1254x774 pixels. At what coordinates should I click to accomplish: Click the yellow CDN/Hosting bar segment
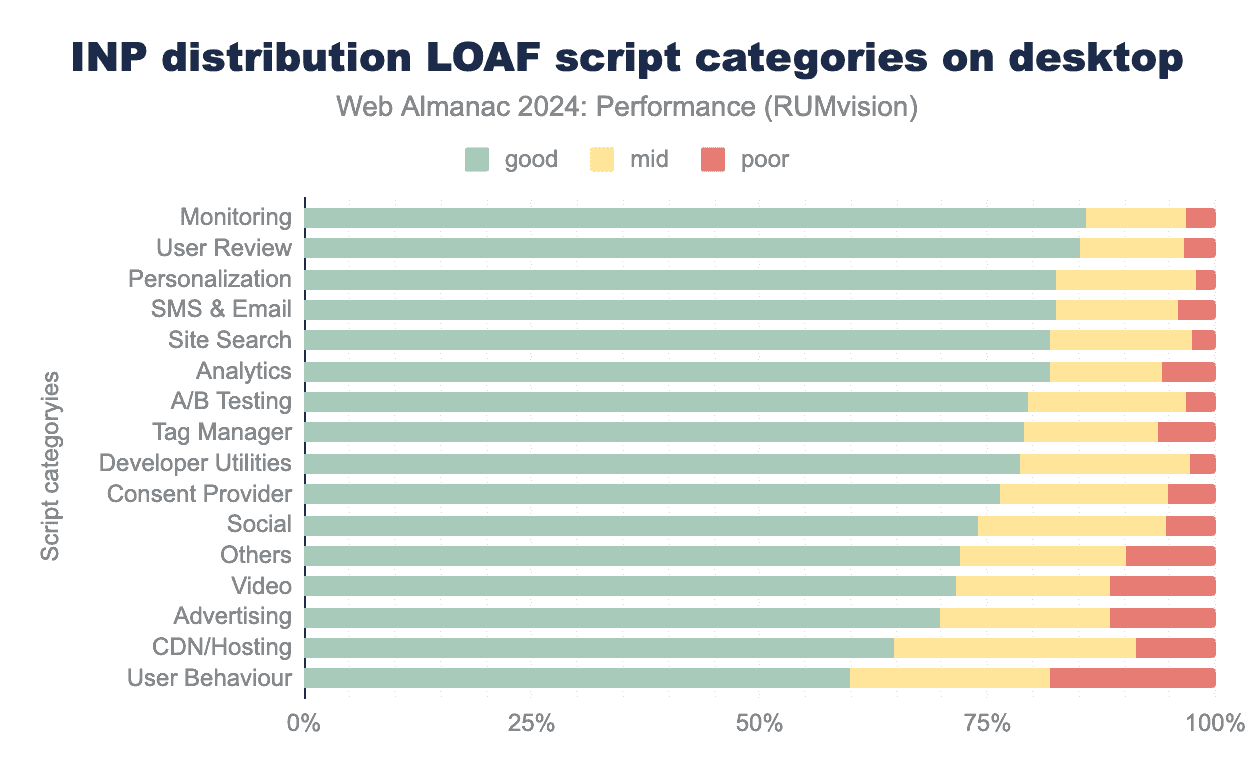coord(1014,648)
